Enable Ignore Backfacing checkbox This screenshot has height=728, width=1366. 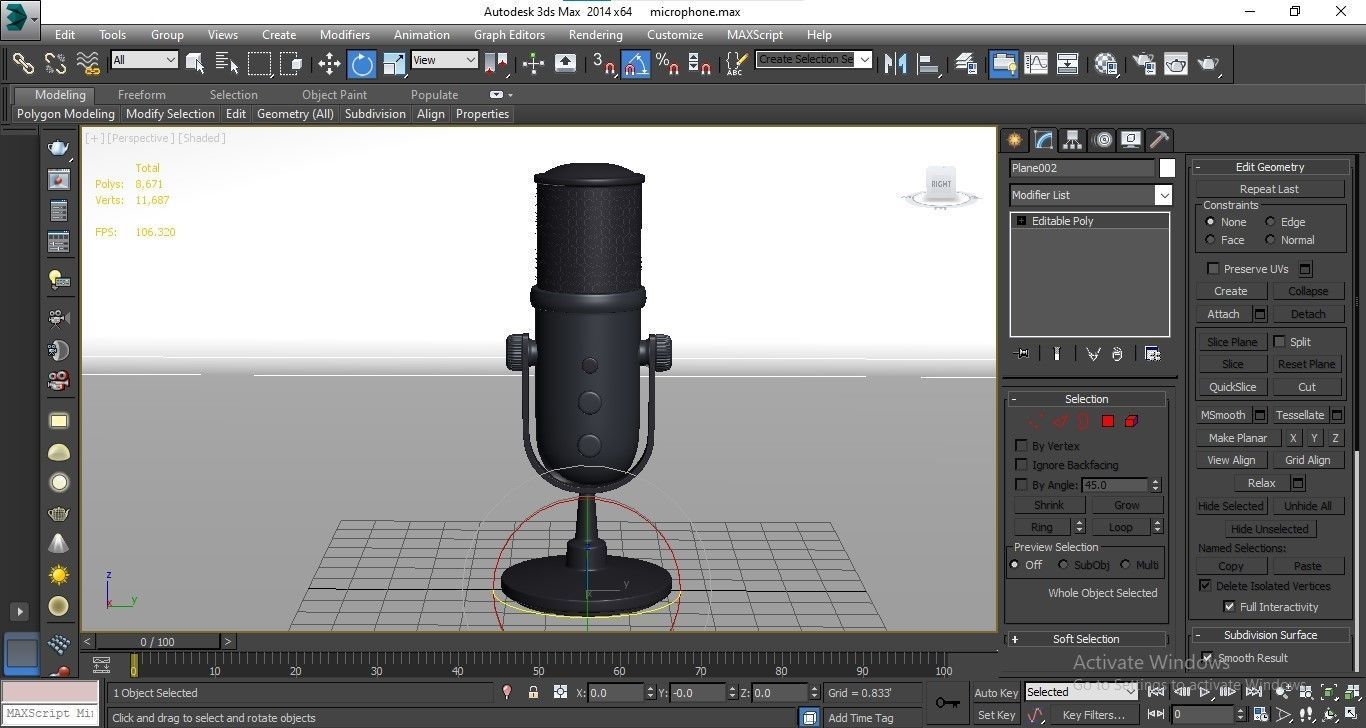click(1021, 465)
